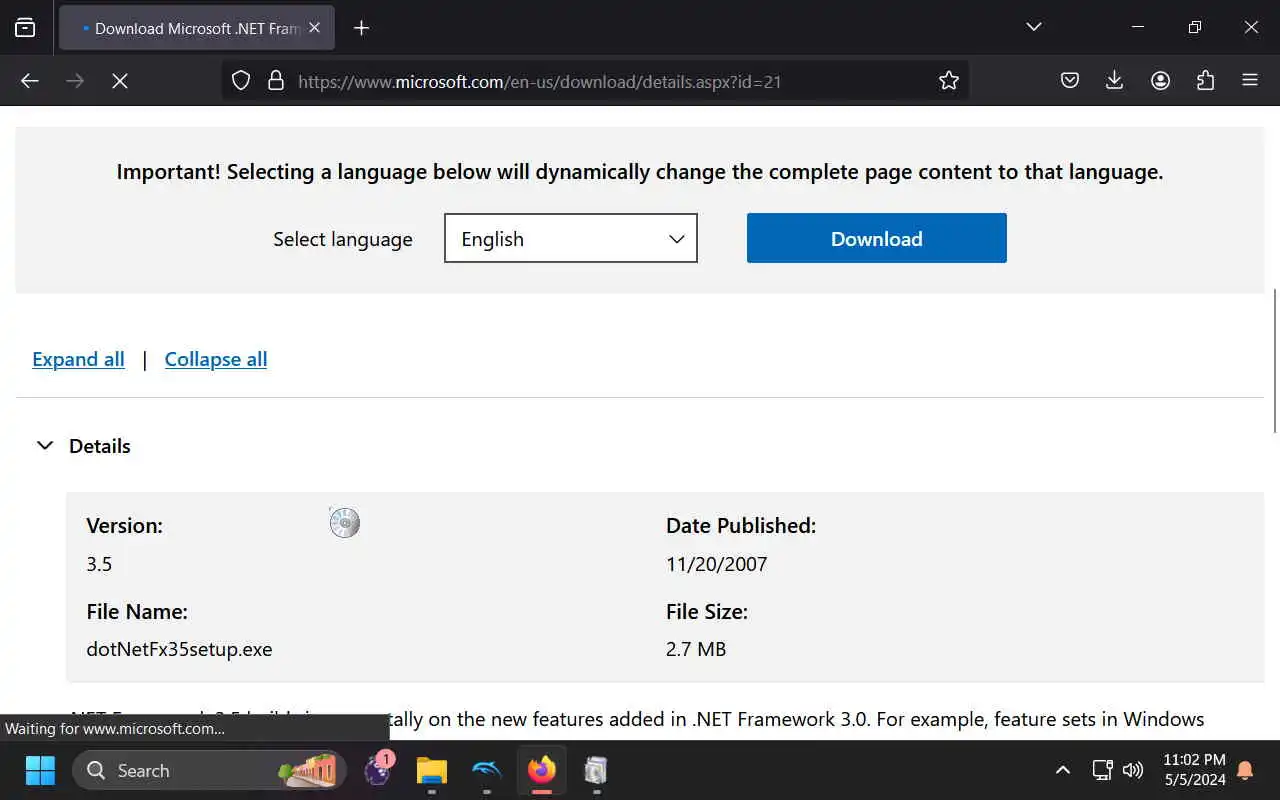The width and height of the screenshot is (1280, 800).
Task: Open File Explorer from taskbar
Action: tap(432, 770)
